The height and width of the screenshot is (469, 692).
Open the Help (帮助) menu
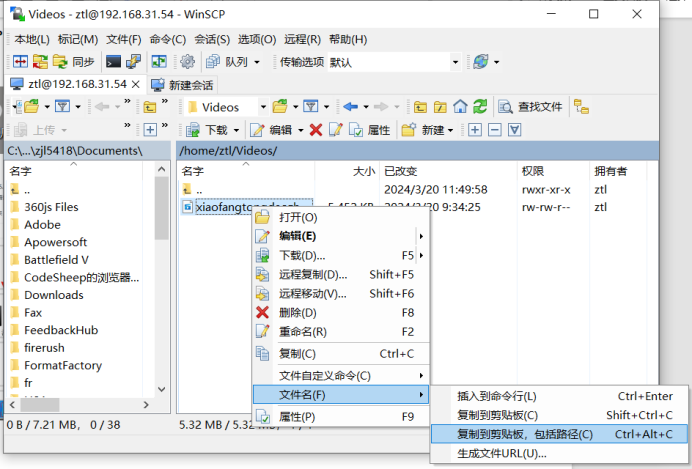tap(348, 39)
